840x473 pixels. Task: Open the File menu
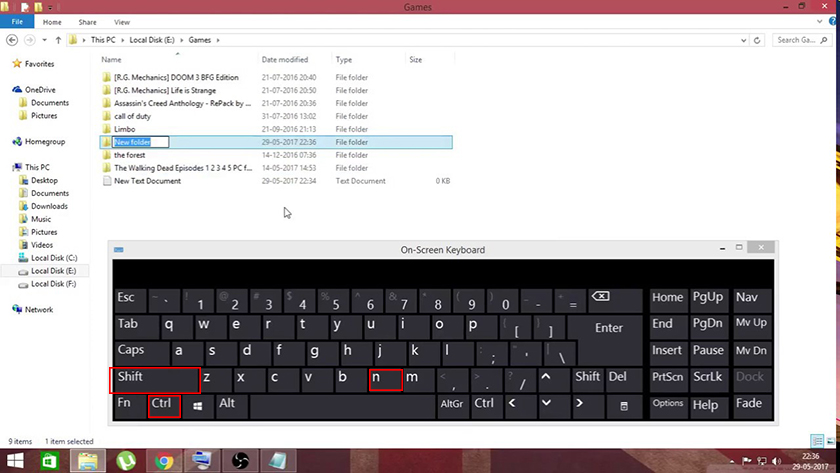click(17, 21)
